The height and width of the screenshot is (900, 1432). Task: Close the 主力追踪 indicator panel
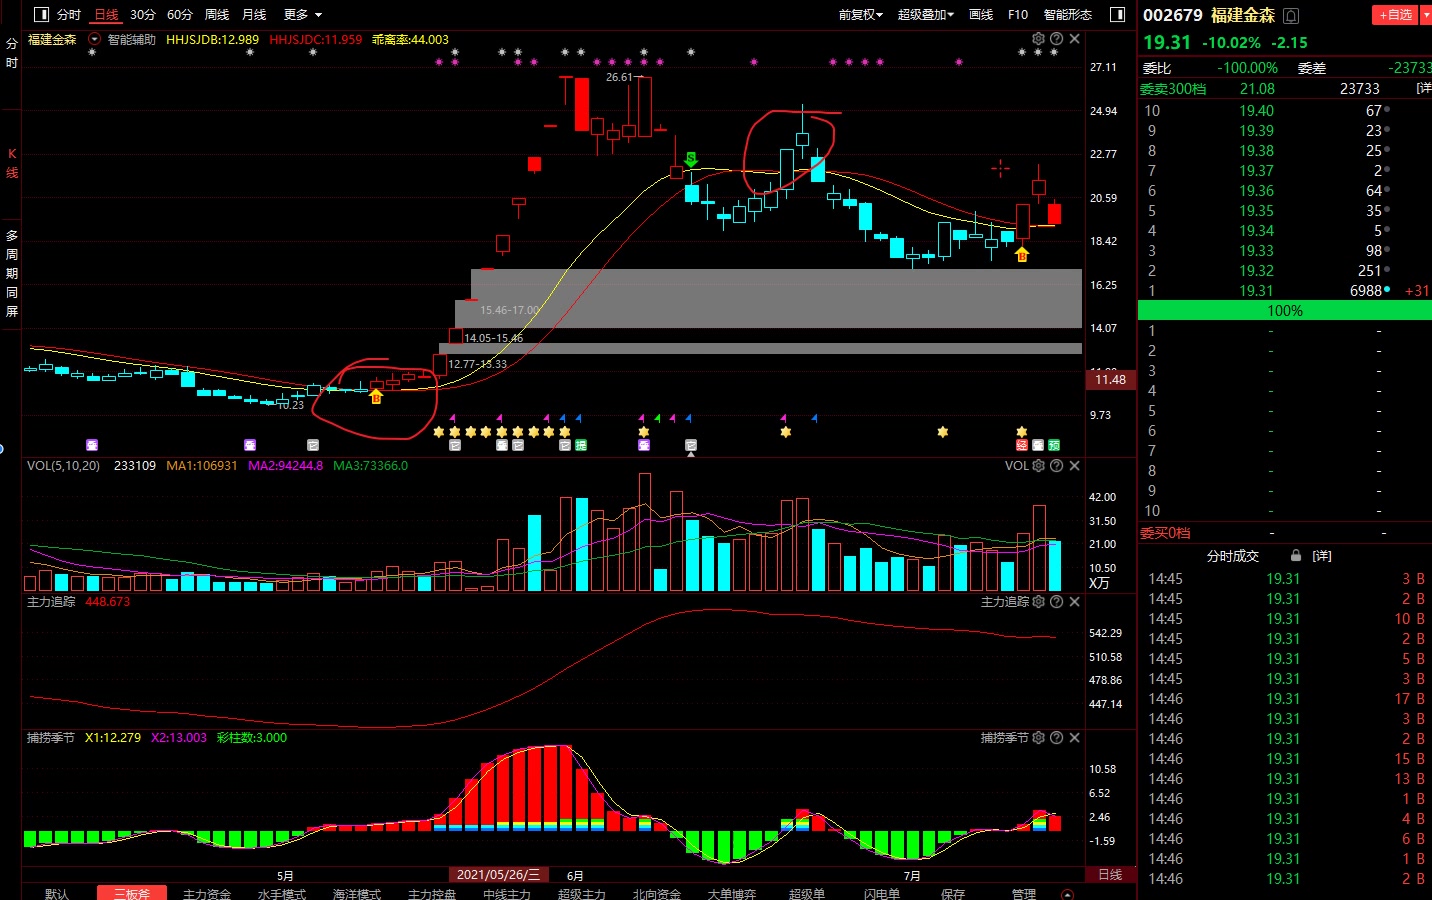point(1074,602)
